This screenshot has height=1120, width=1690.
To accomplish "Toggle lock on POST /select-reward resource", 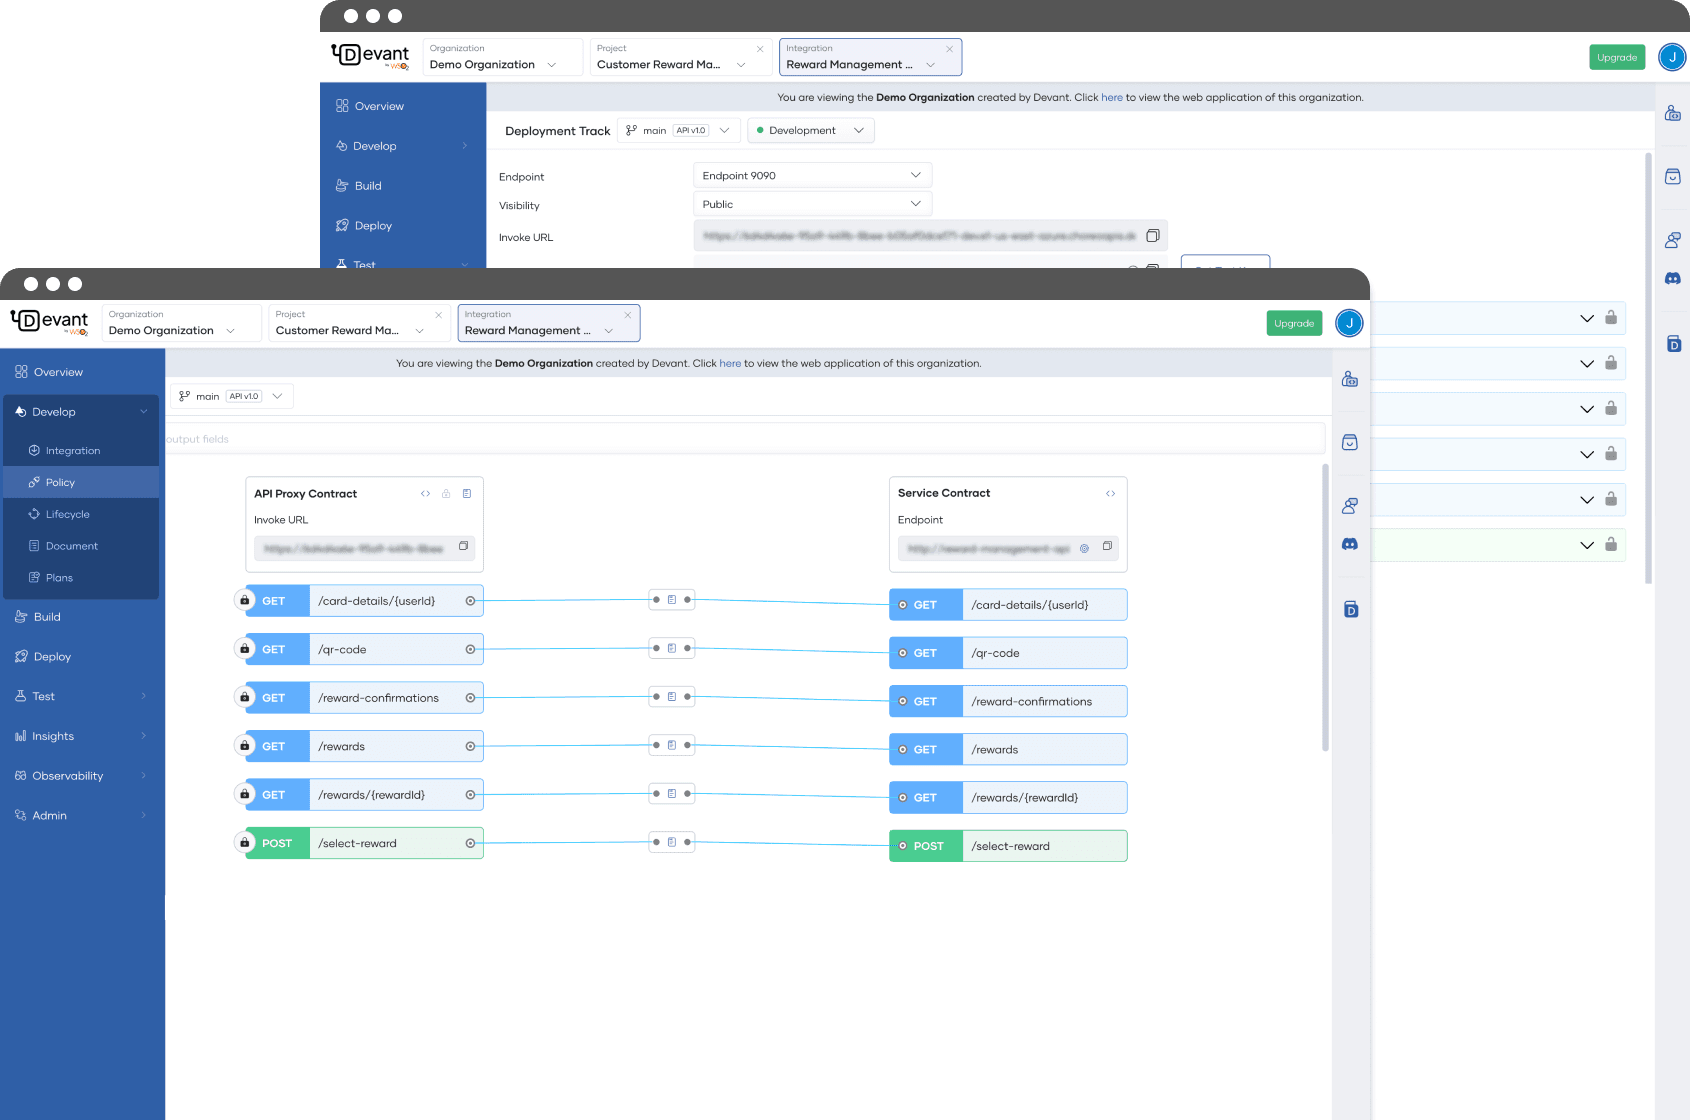I will click(244, 842).
